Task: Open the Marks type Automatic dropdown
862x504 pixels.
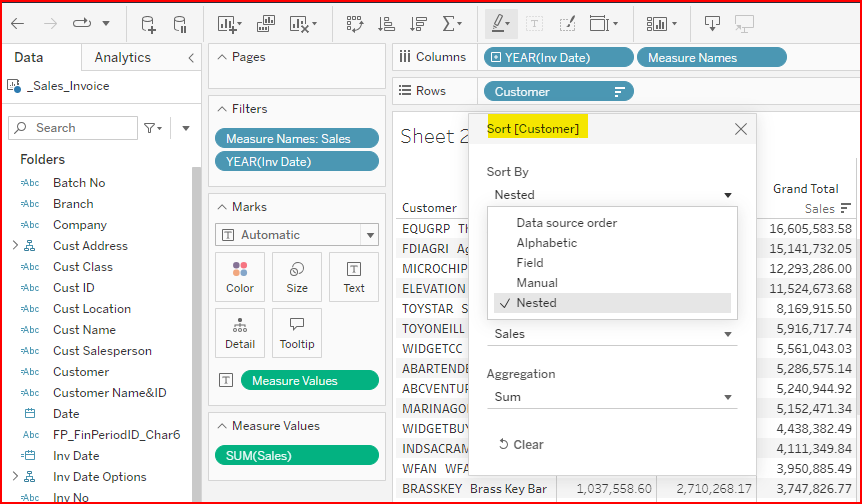Action: coord(296,235)
